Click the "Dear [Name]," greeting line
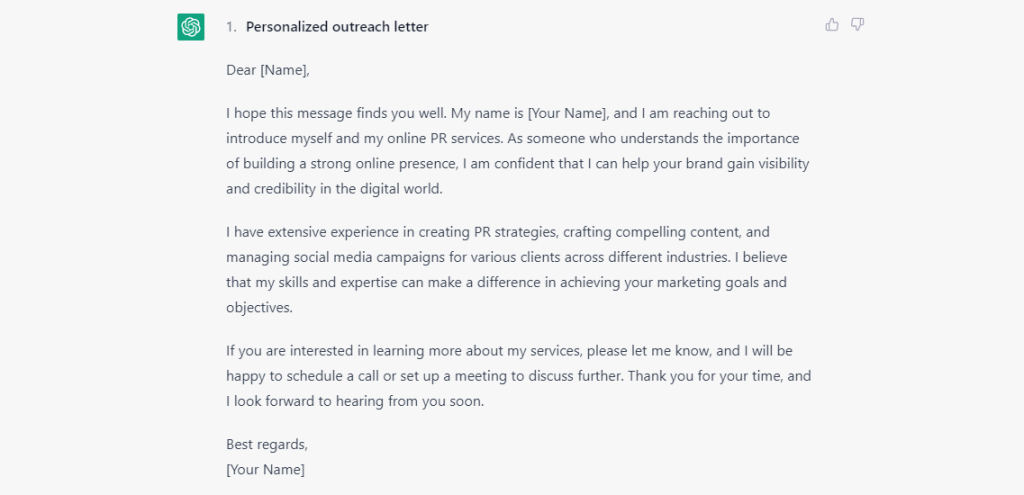The height and width of the screenshot is (495, 1024). pos(268,70)
